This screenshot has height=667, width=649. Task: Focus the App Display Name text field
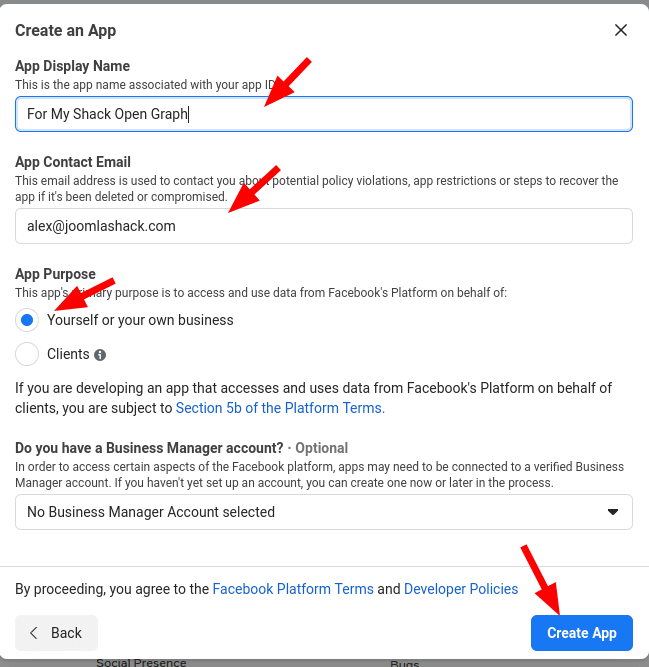tap(324, 114)
